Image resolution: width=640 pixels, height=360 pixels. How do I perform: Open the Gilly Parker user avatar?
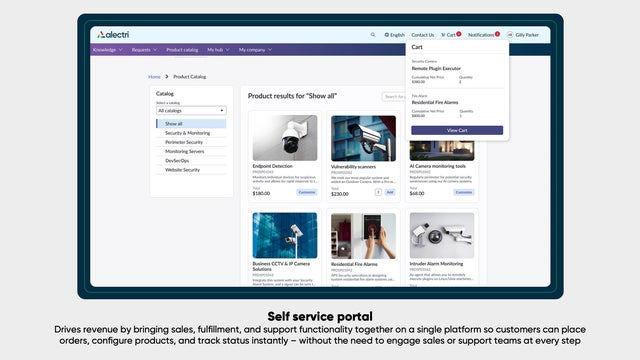(x=510, y=35)
